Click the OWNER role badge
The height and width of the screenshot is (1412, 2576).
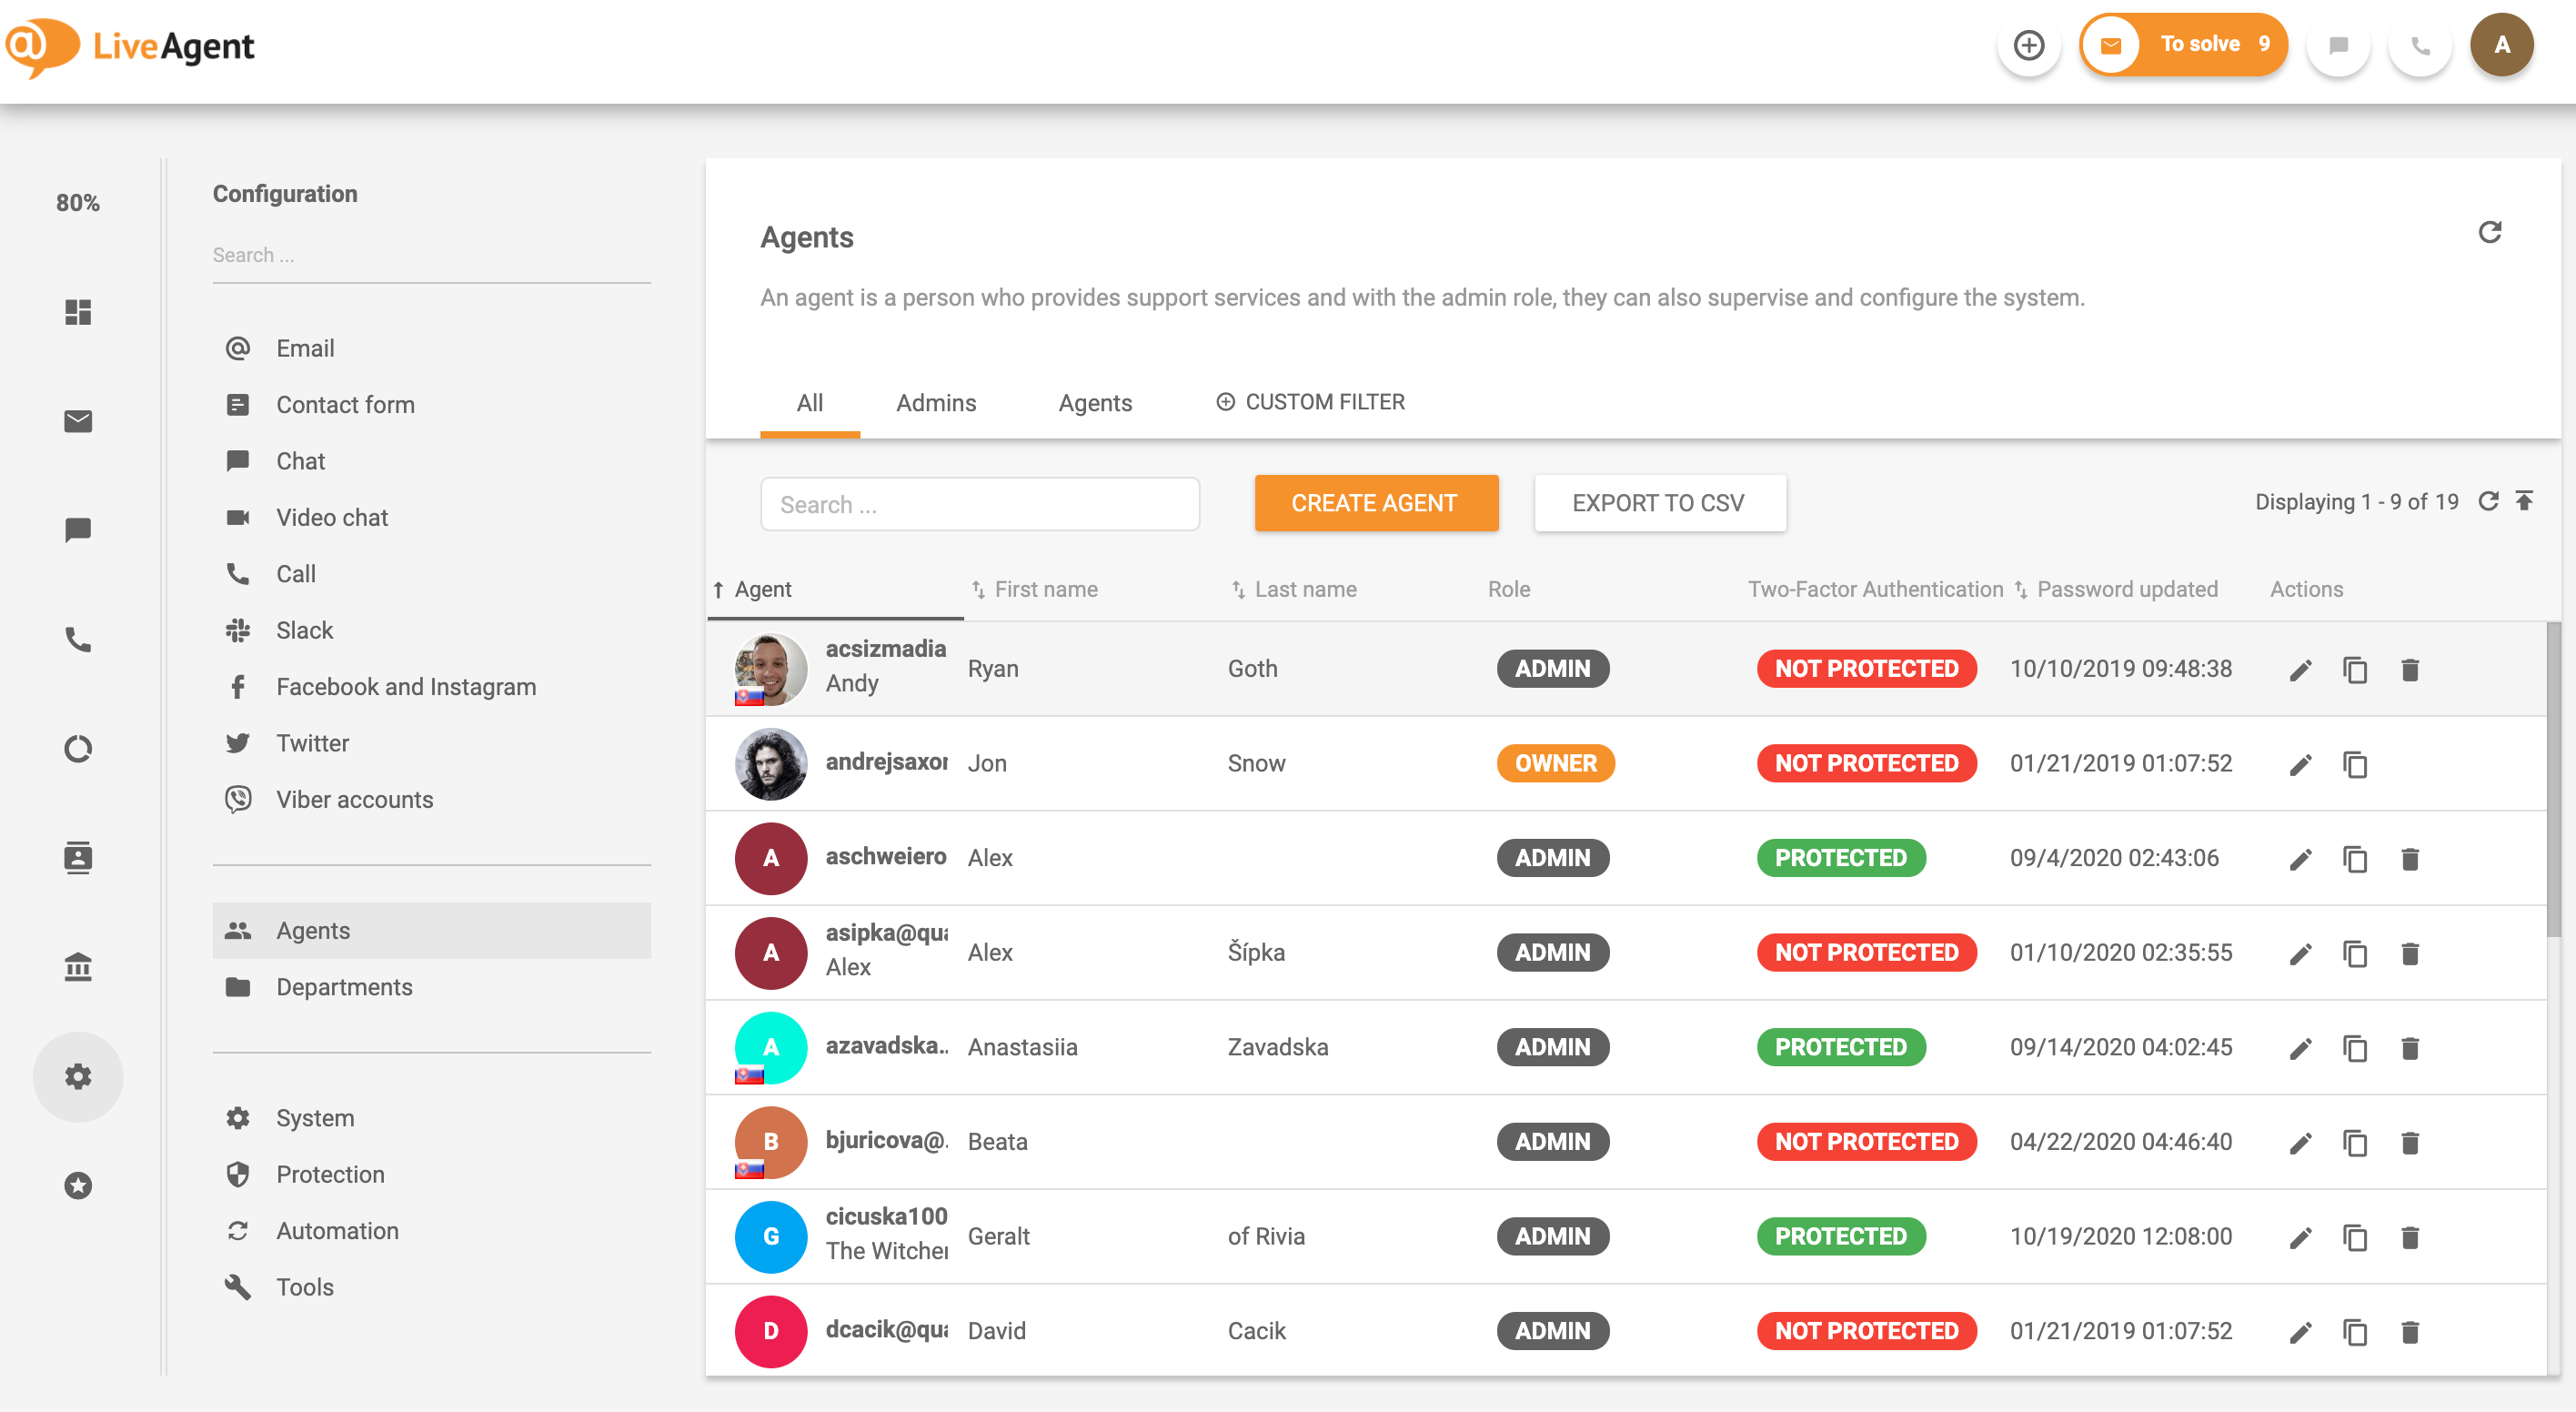tap(1555, 763)
